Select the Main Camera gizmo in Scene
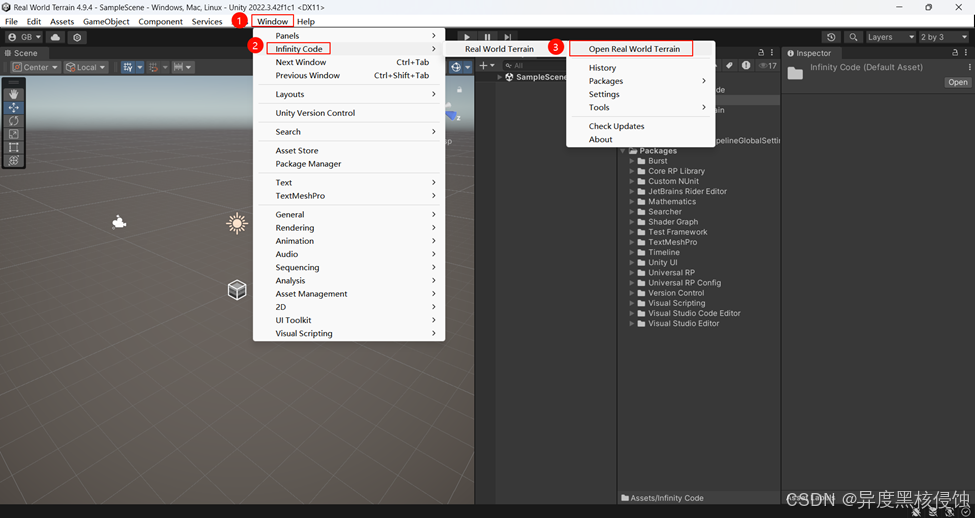The height and width of the screenshot is (518, 975). click(119, 222)
